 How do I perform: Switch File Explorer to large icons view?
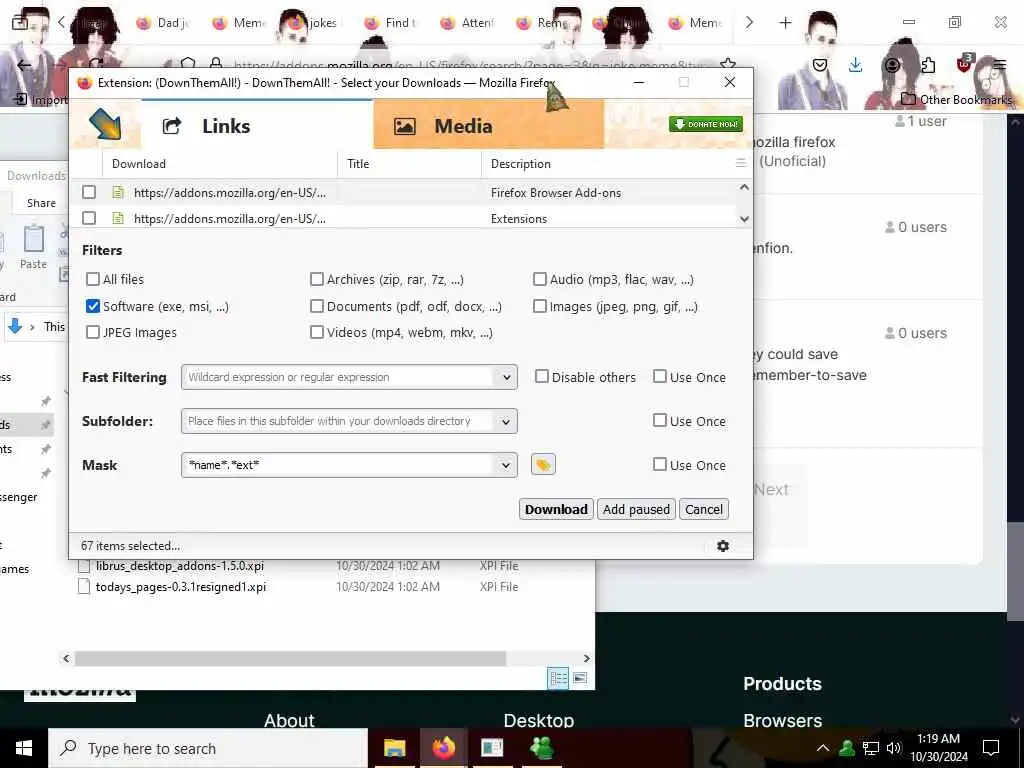coord(579,679)
